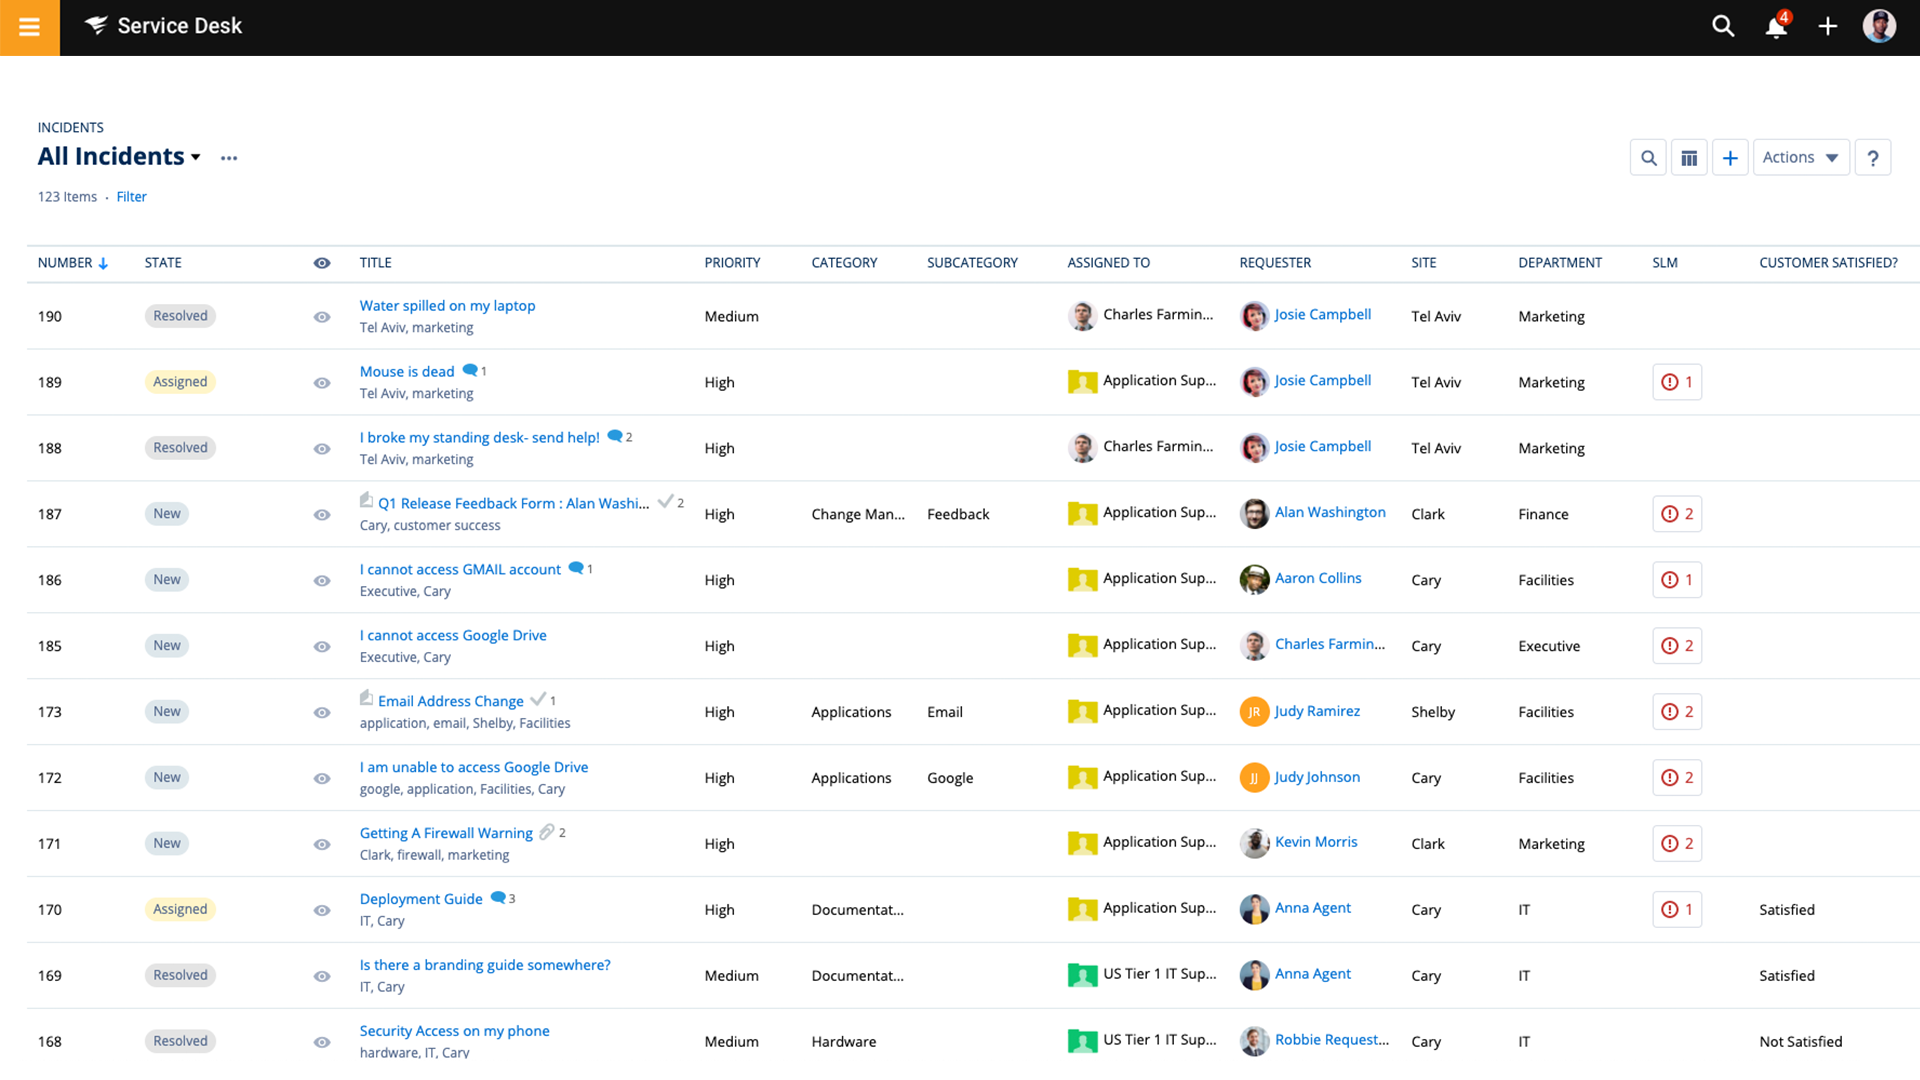Add new incident with blue plus button
The width and height of the screenshot is (1920, 1080).
tap(1730, 158)
